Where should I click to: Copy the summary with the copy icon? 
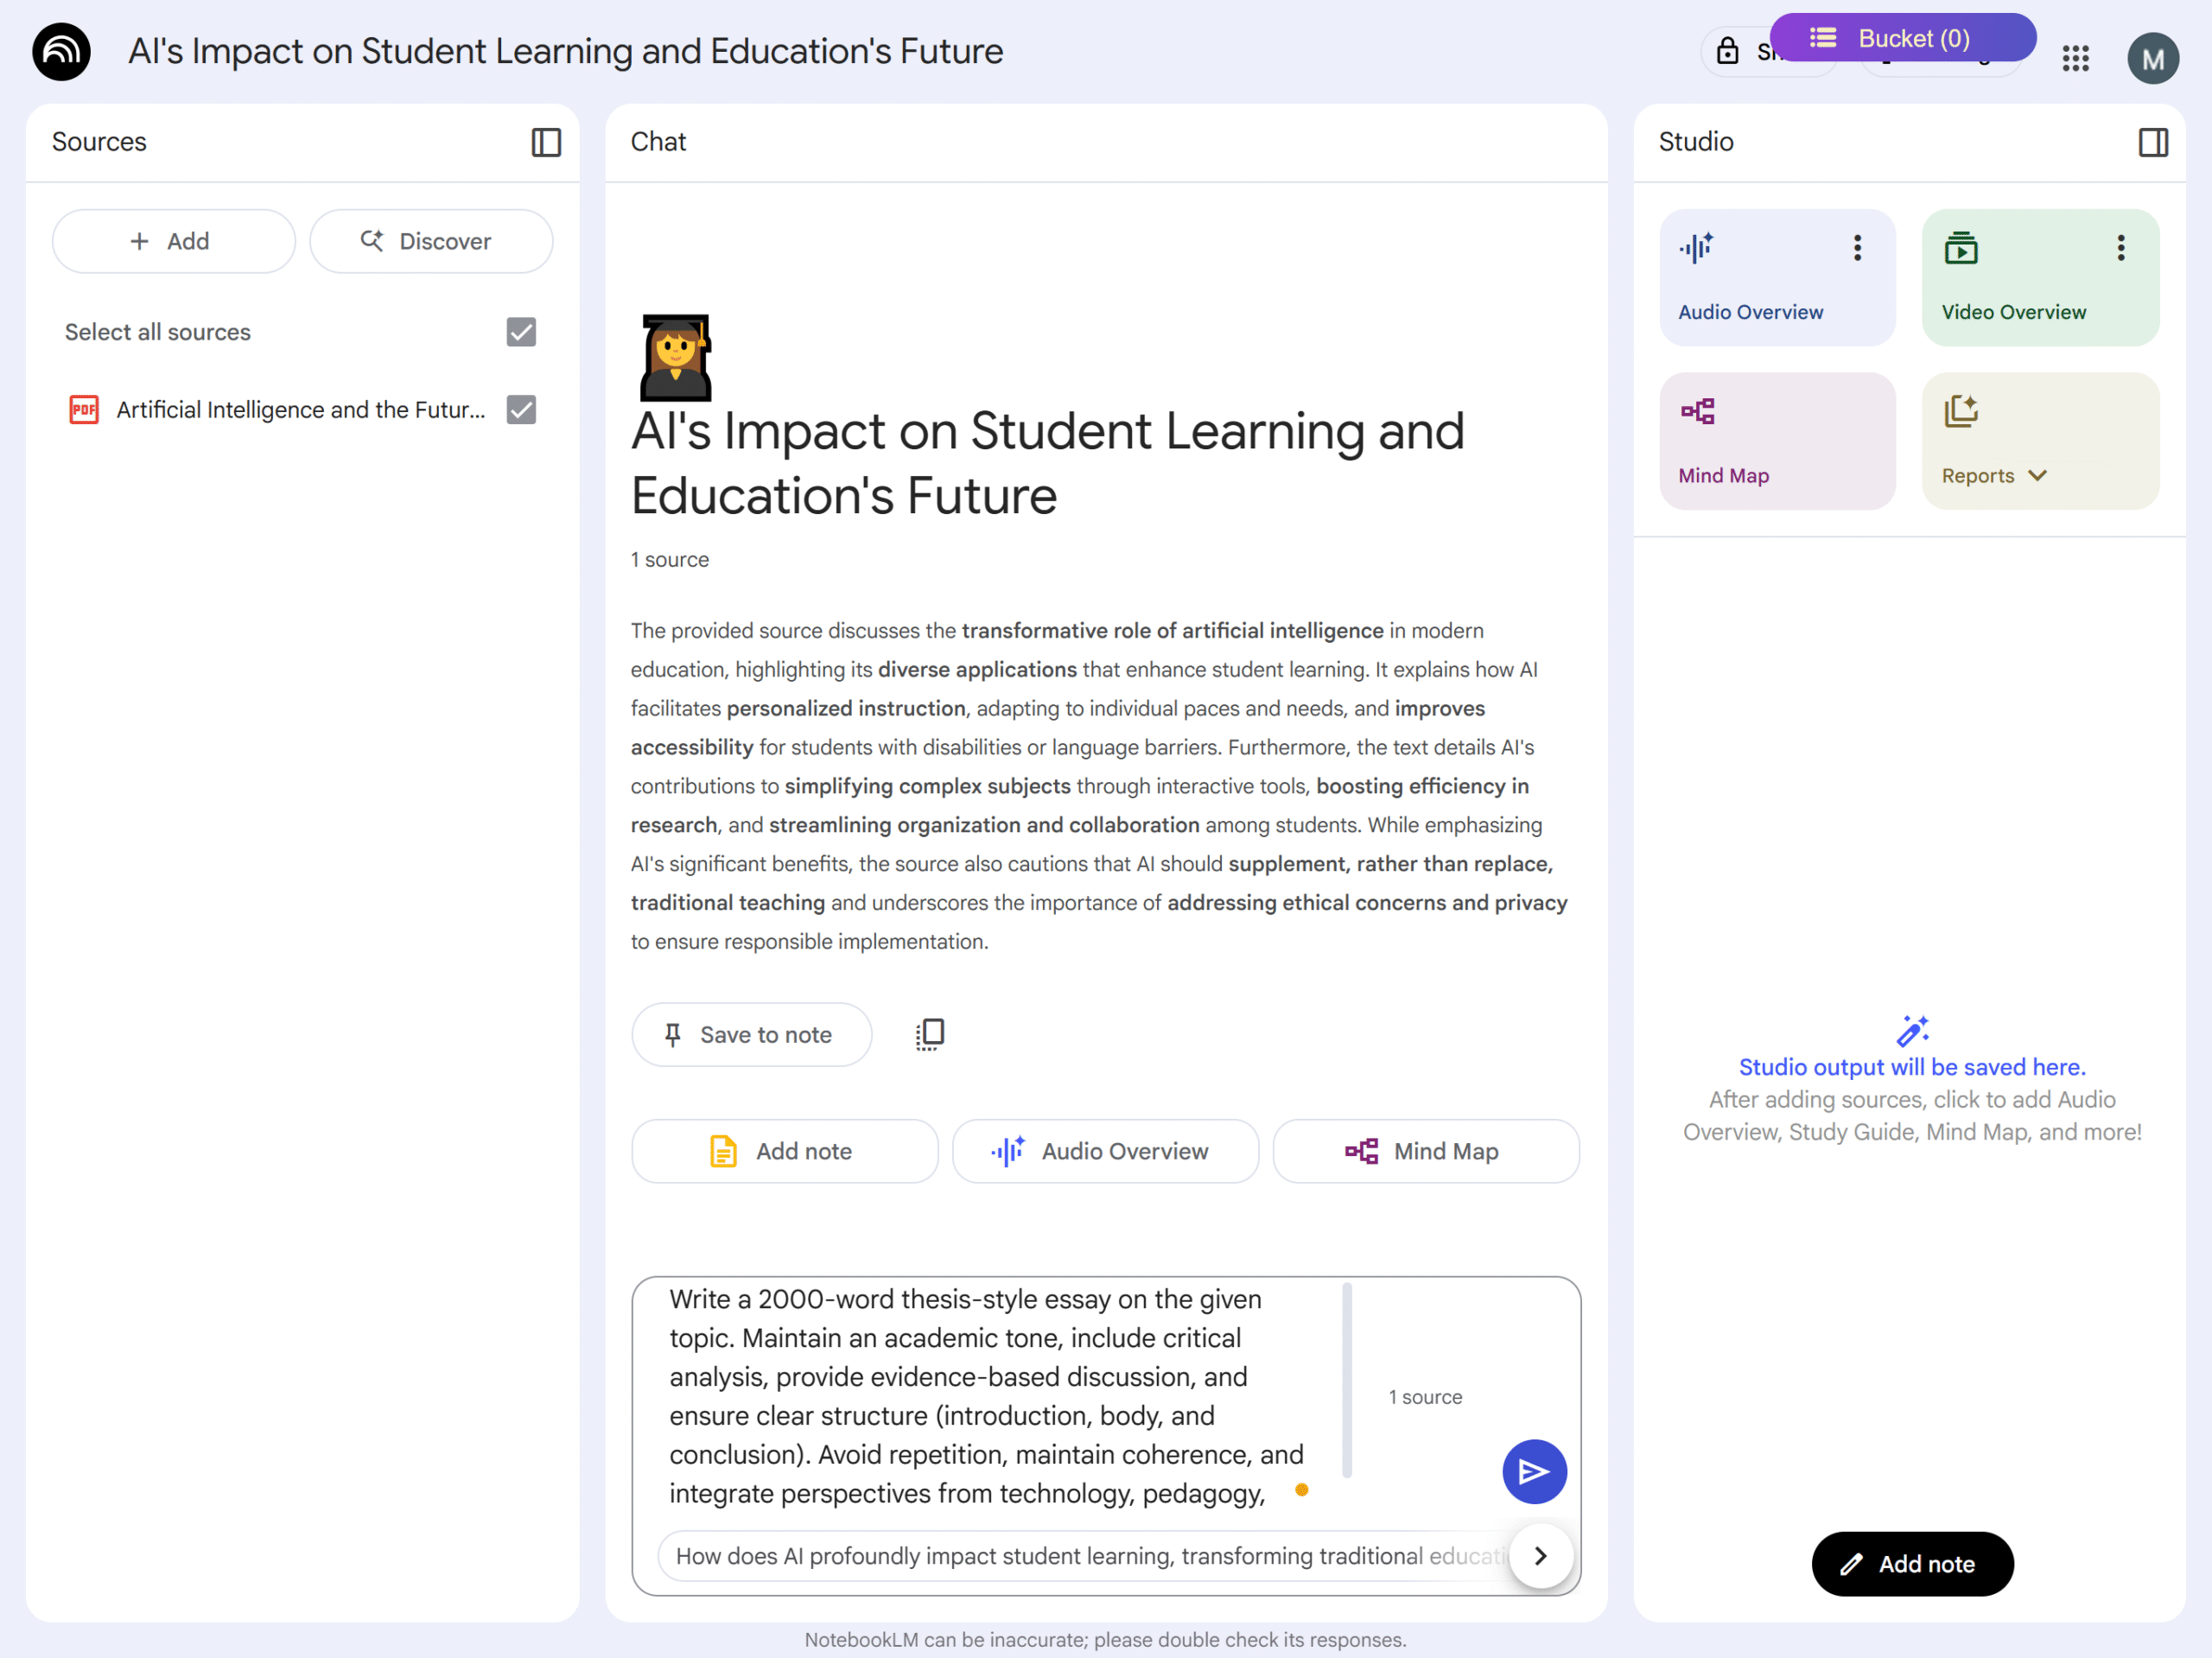click(x=929, y=1034)
